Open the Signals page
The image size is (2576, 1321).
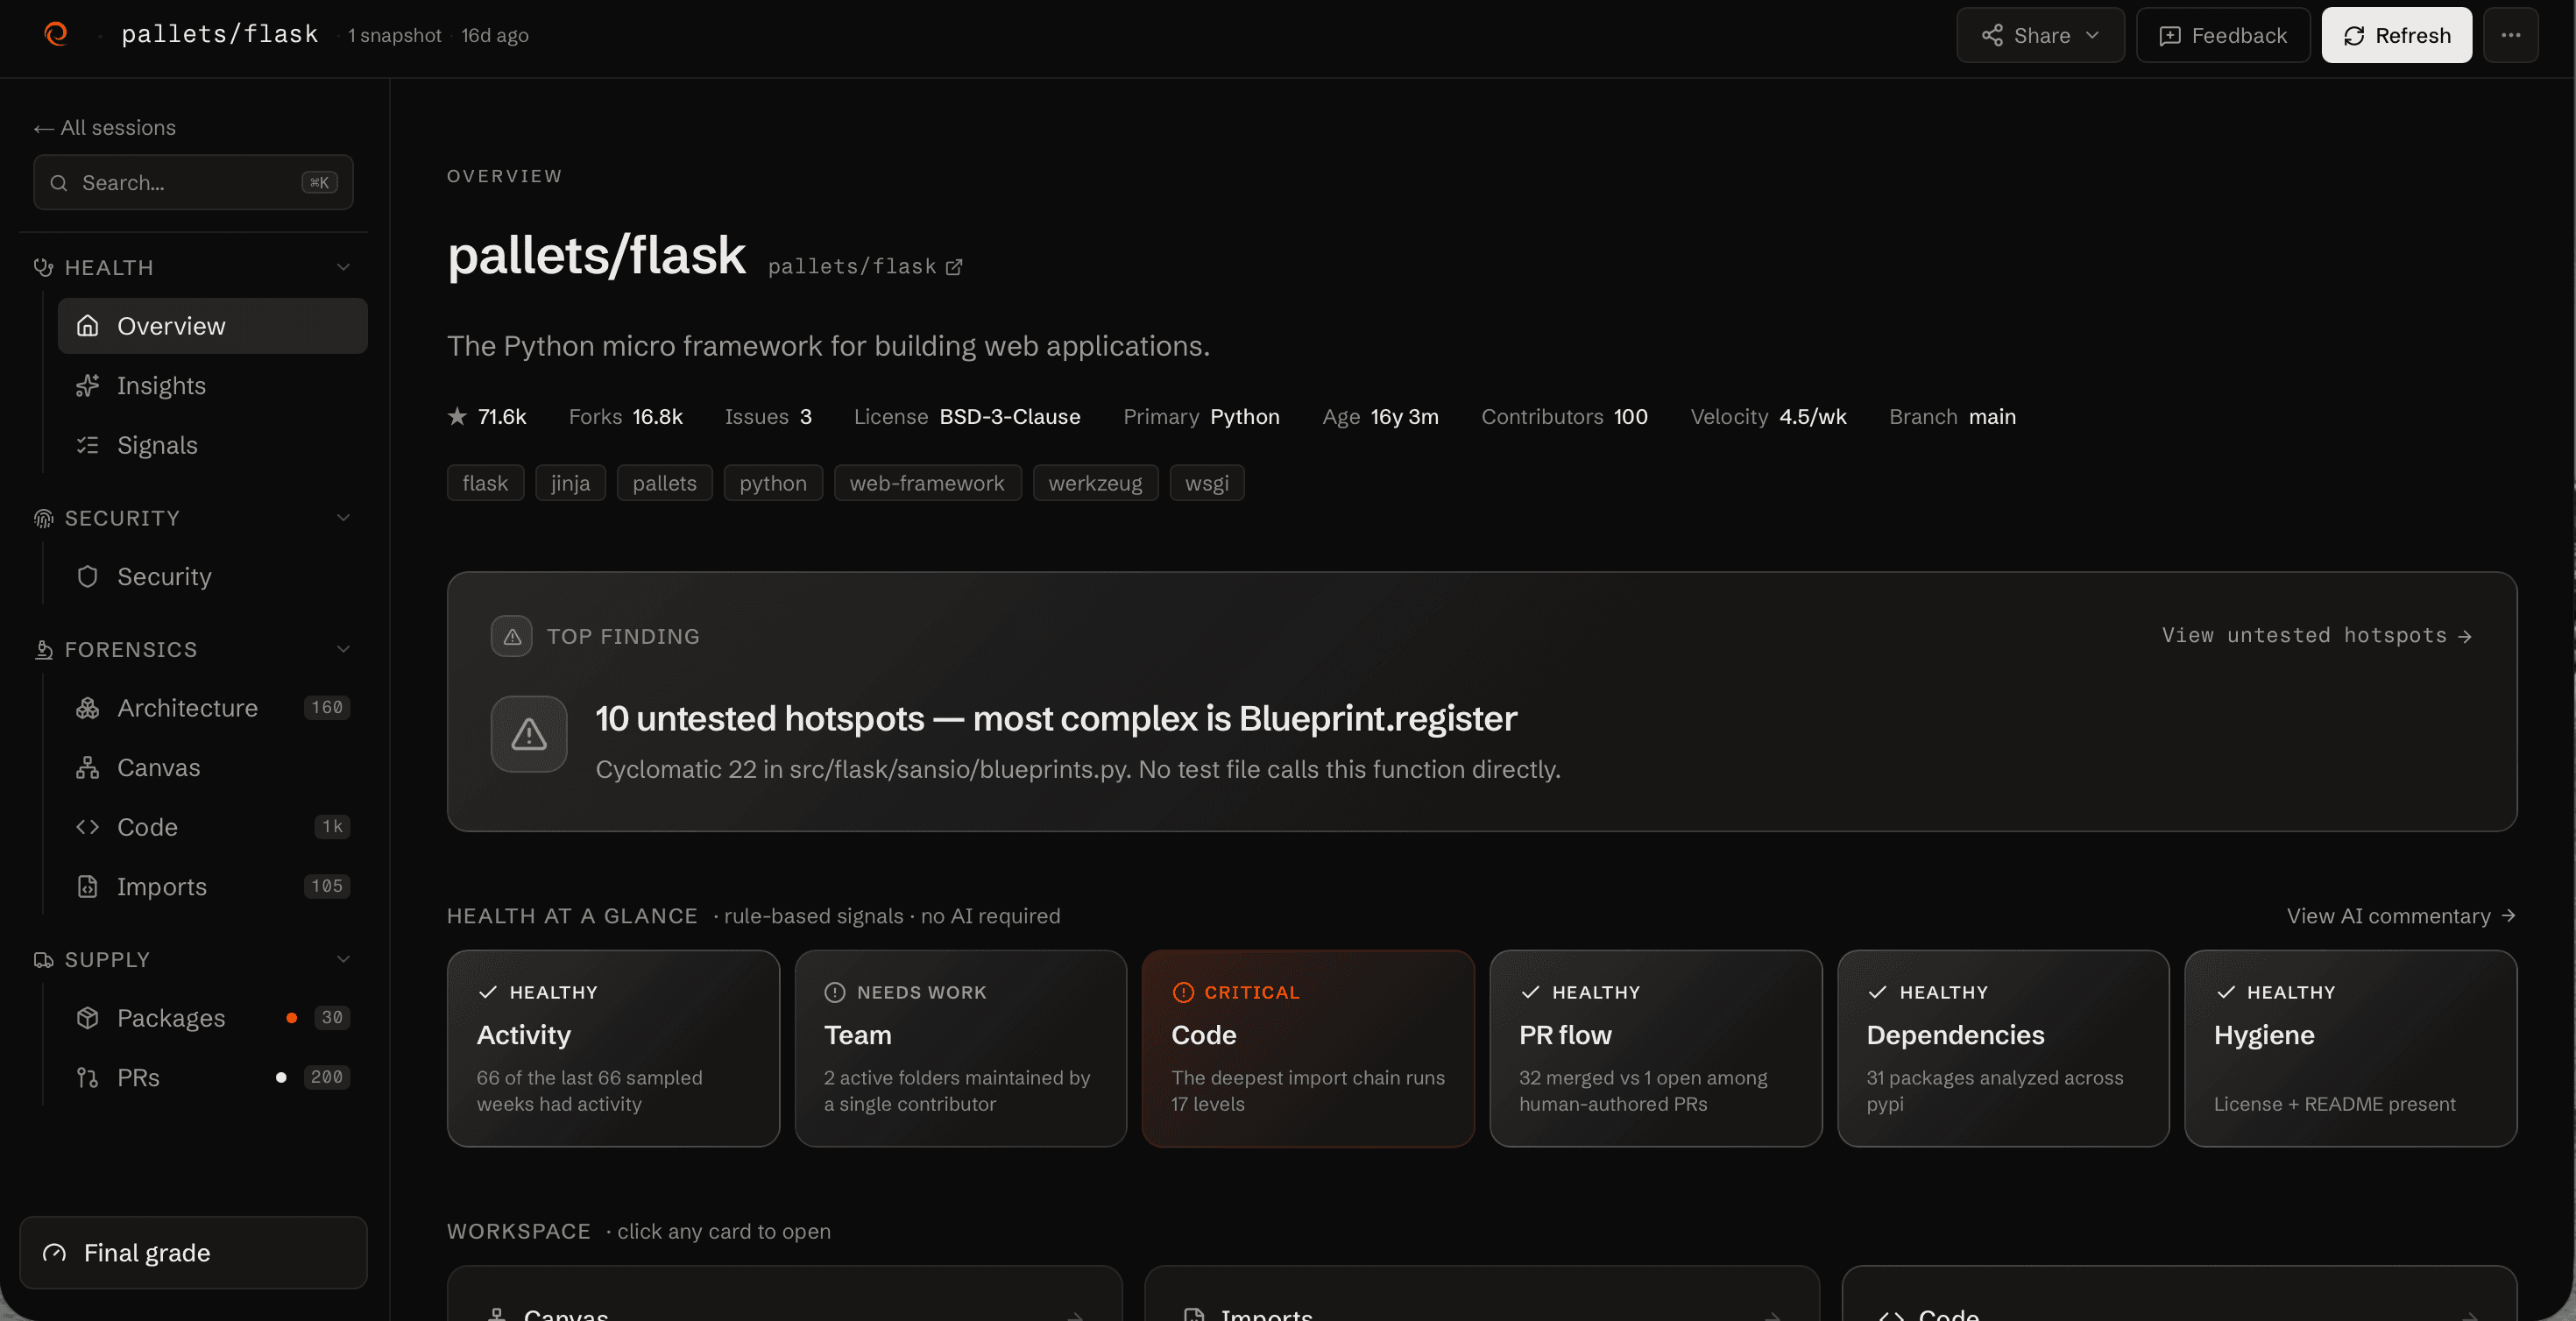(x=212, y=445)
